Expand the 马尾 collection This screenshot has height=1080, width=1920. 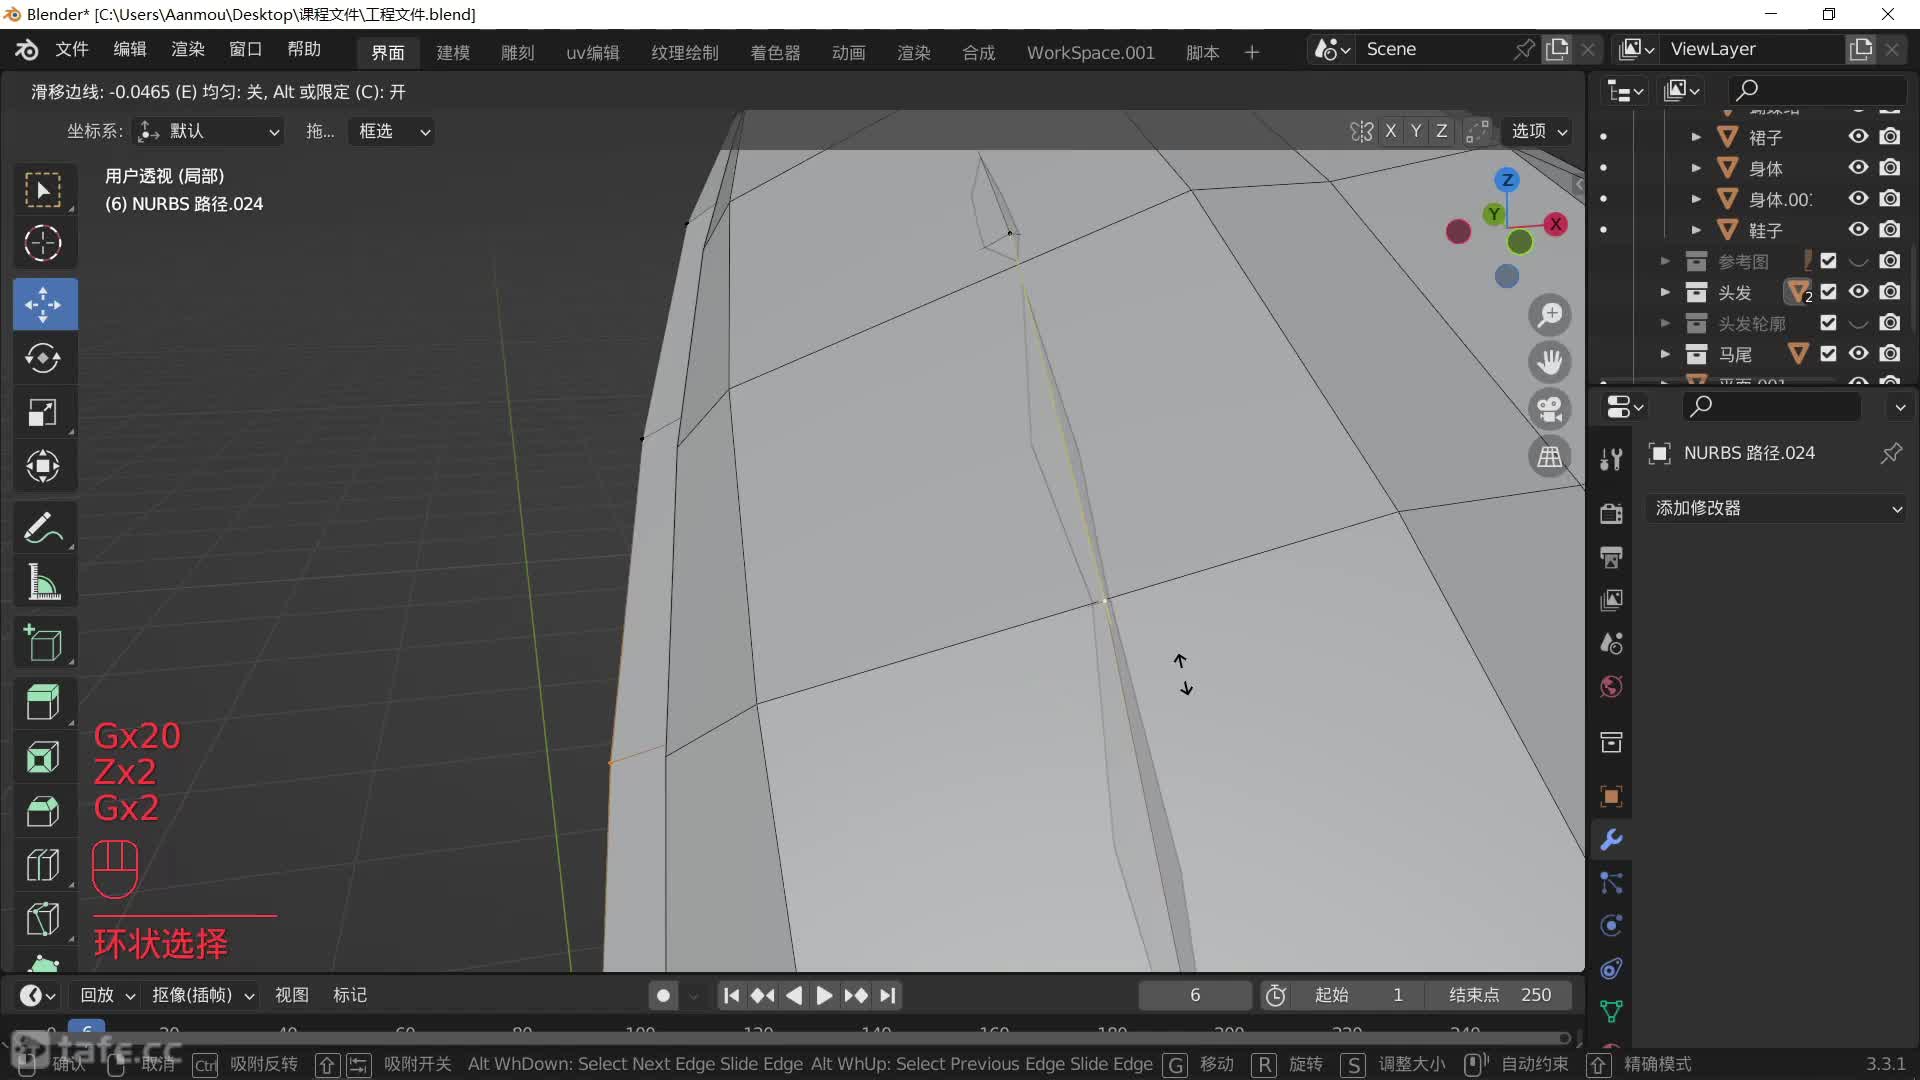[1665, 354]
